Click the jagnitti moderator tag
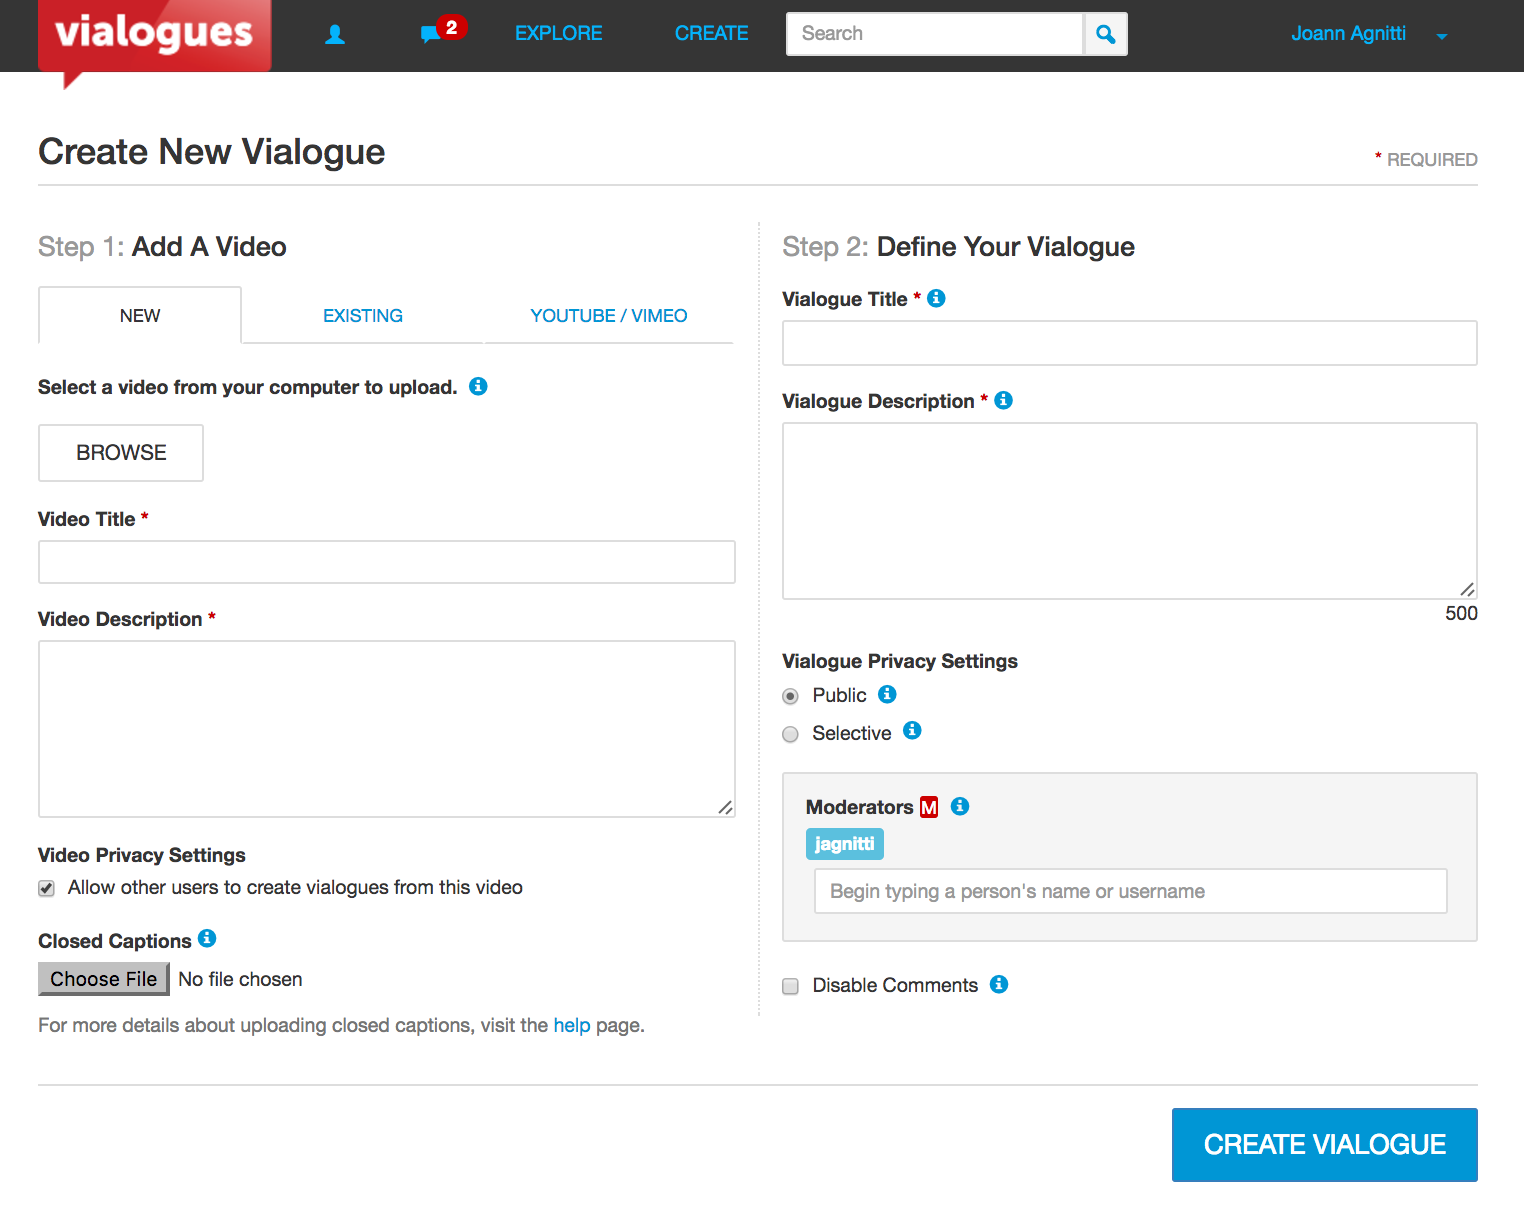This screenshot has height=1222, width=1524. [x=845, y=844]
